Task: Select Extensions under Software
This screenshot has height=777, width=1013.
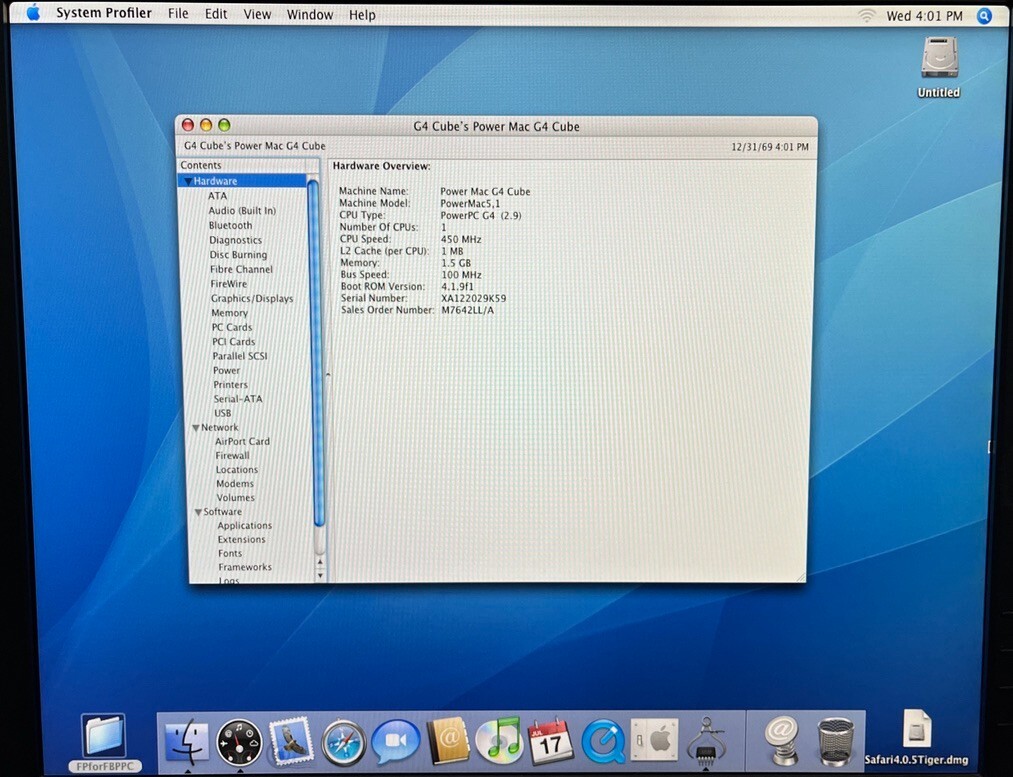Action: [242, 539]
